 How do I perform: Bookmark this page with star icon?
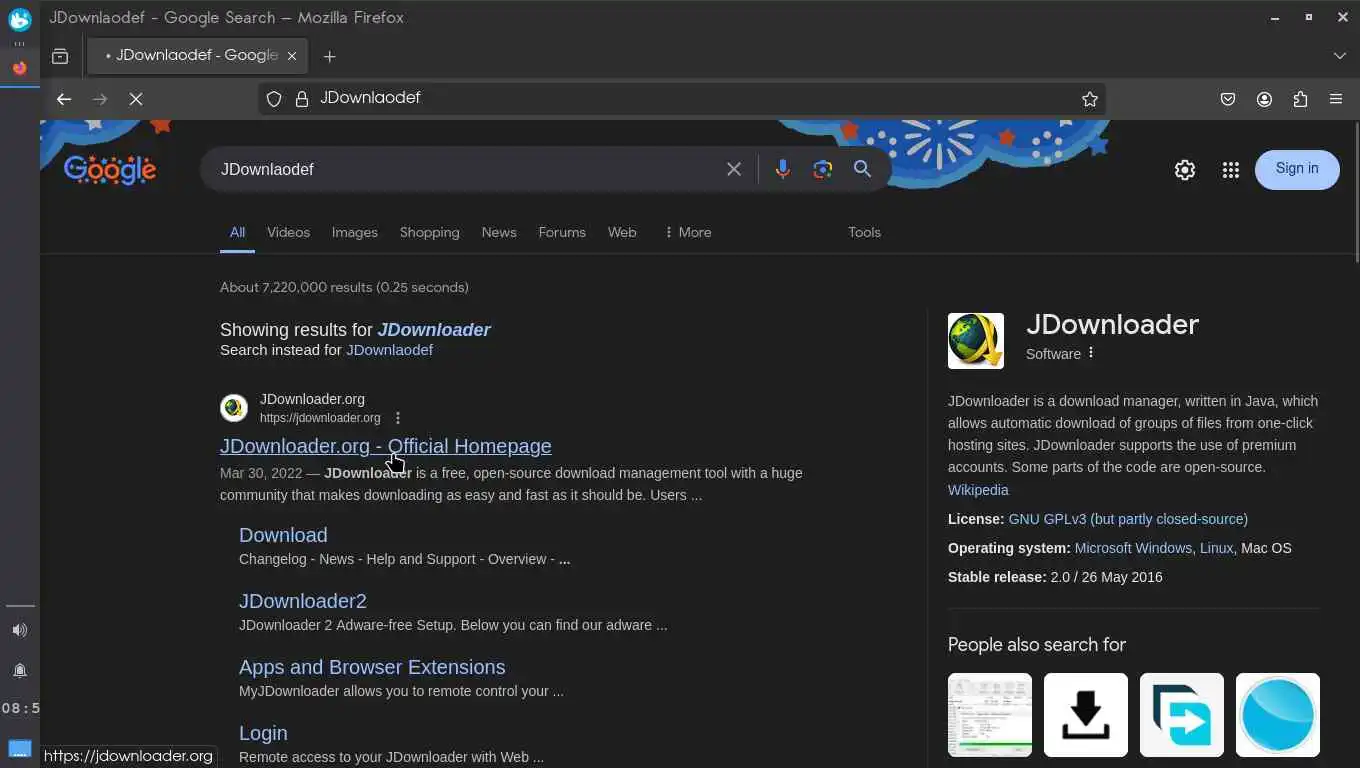pyautogui.click(x=1090, y=99)
